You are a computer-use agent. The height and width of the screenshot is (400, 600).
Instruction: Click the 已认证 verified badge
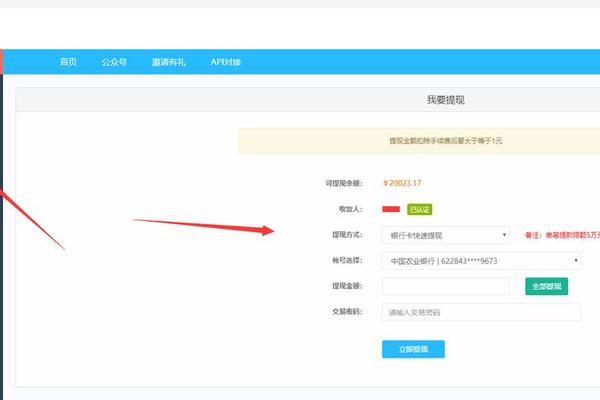(x=419, y=209)
